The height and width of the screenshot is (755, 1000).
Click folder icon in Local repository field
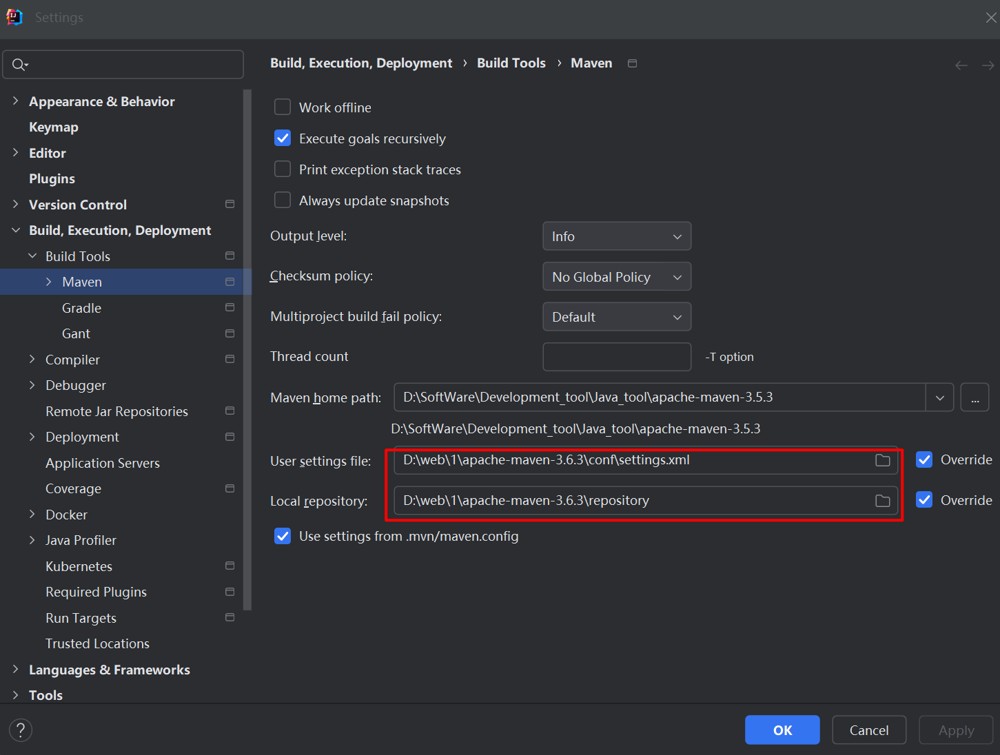[x=882, y=501]
